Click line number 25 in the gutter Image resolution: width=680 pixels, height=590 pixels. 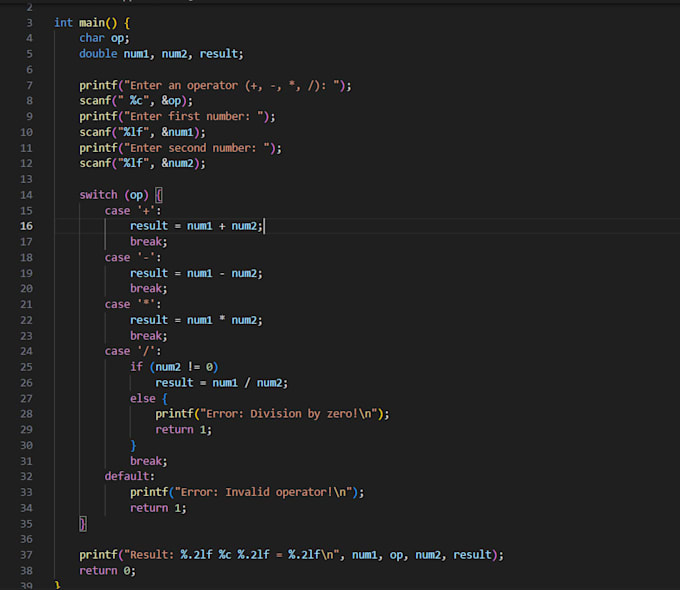tap(26, 367)
